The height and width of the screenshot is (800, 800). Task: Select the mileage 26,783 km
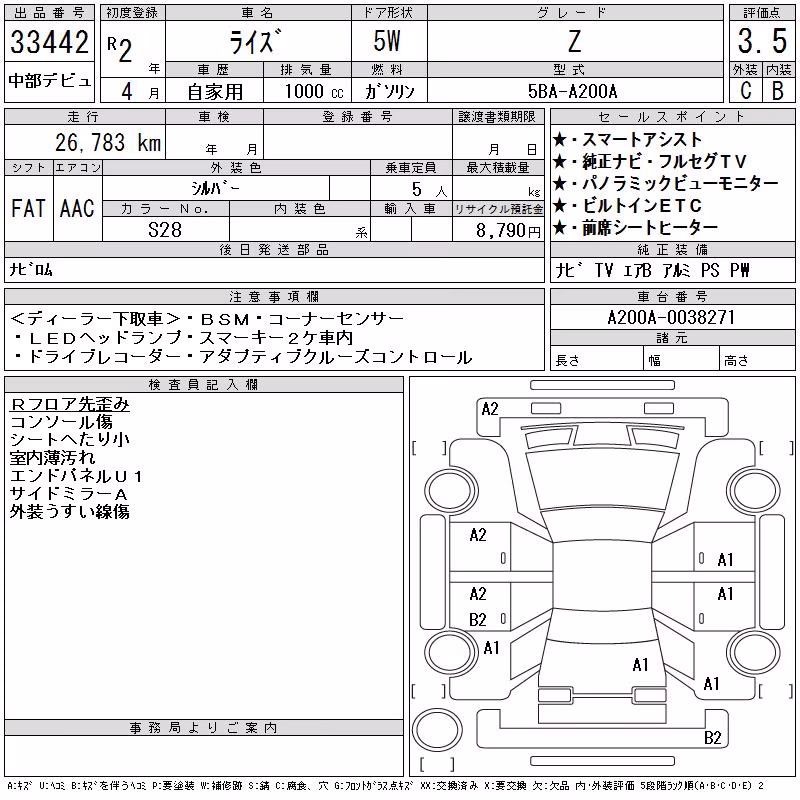click(x=108, y=142)
